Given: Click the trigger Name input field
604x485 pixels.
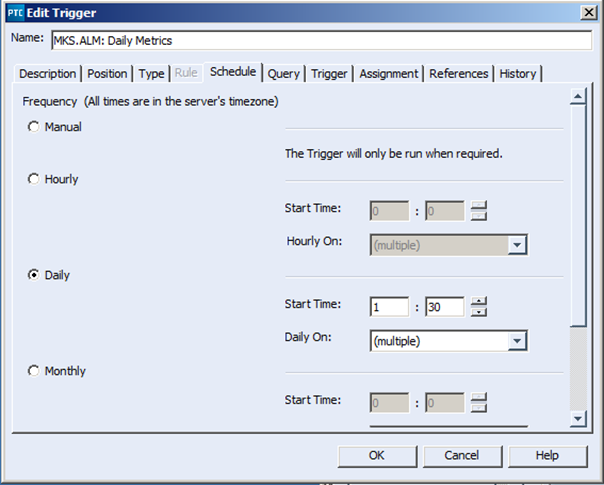Looking at the screenshot, I should click(x=321, y=40).
